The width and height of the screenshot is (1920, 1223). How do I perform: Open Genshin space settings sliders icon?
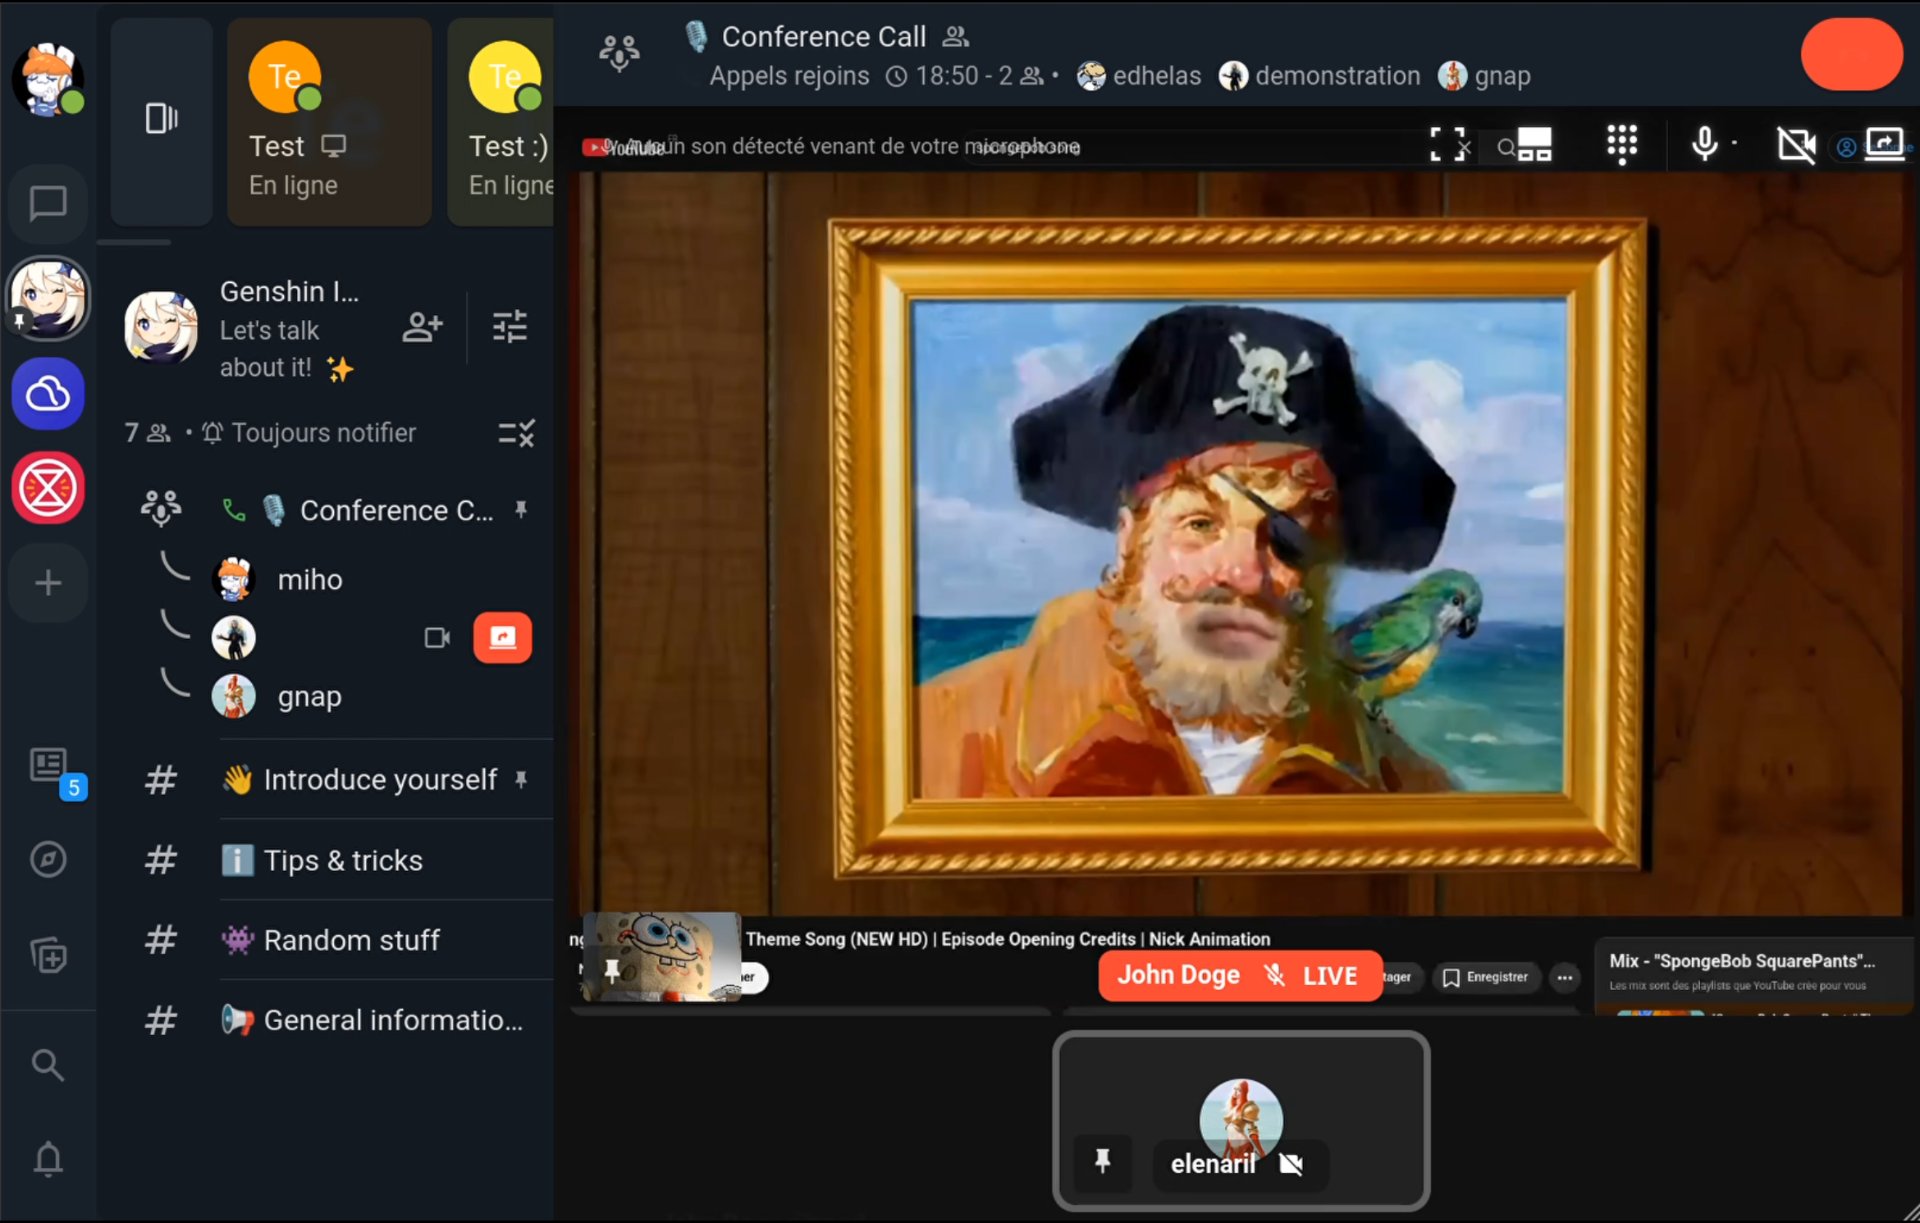[x=510, y=327]
